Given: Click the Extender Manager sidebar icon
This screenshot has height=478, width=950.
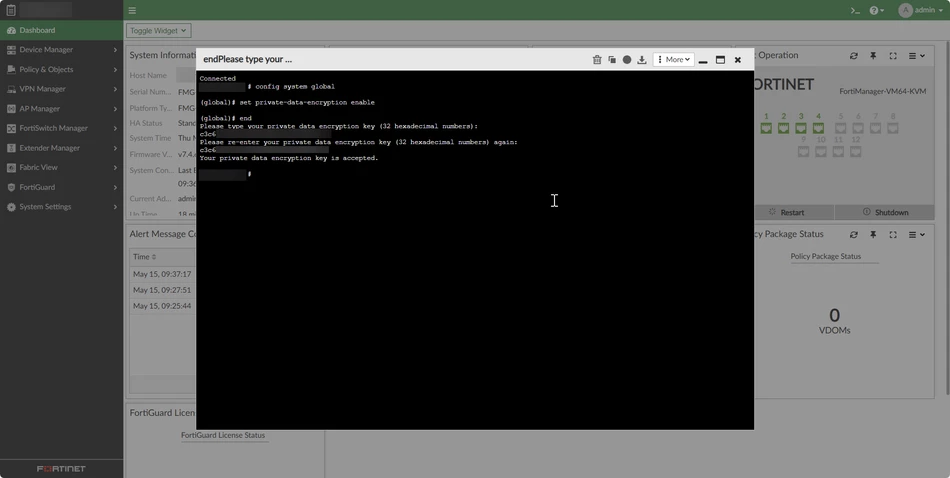Looking at the screenshot, I should [x=11, y=148].
